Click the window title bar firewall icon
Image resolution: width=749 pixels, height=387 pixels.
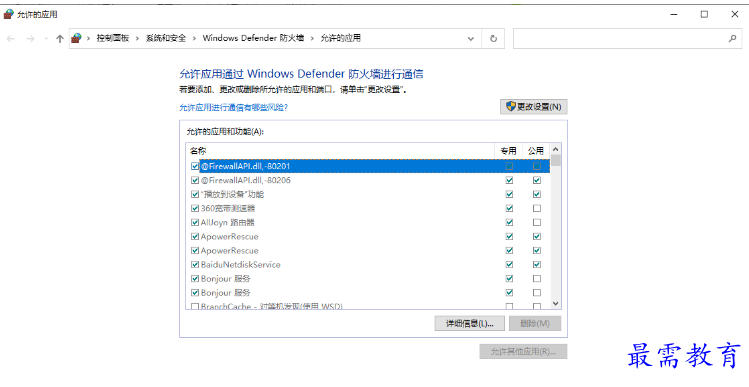click(x=9, y=14)
